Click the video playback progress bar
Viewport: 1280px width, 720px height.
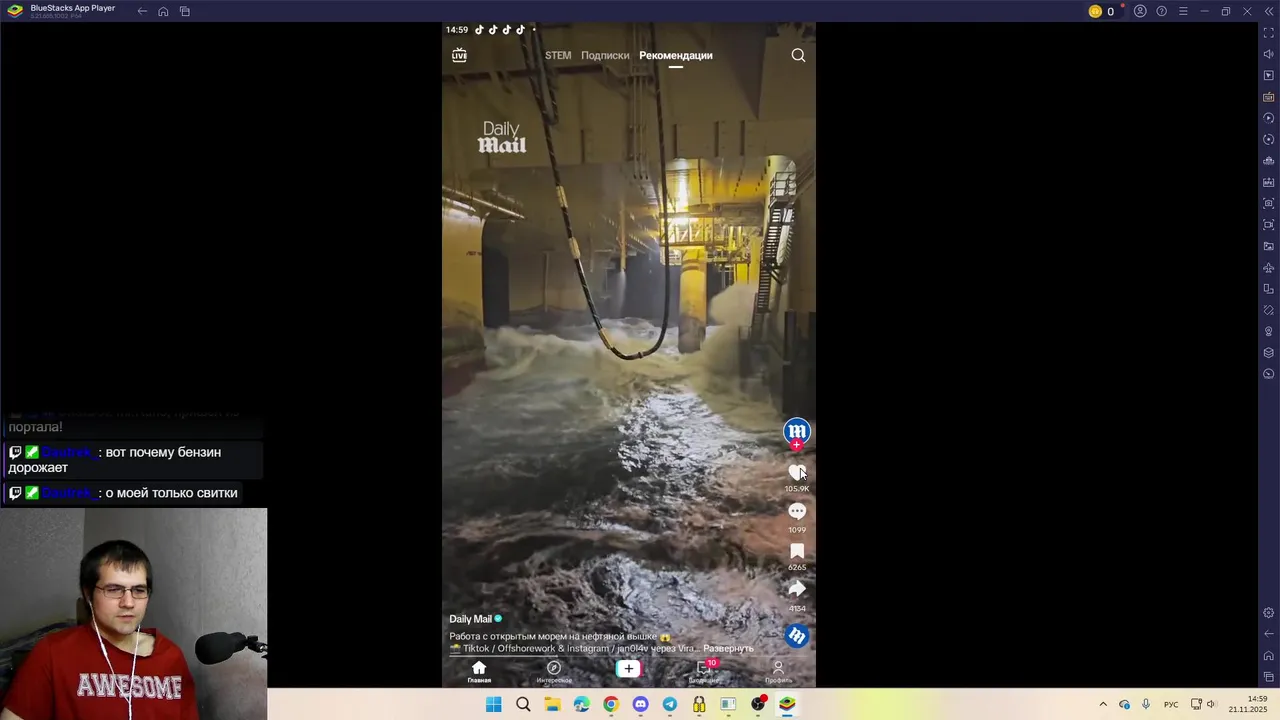click(628, 657)
